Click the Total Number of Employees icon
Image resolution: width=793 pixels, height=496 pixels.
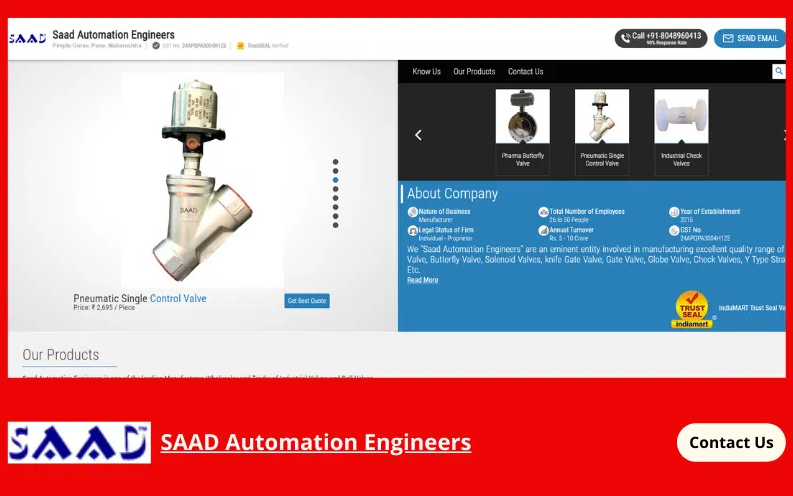point(543,212)
